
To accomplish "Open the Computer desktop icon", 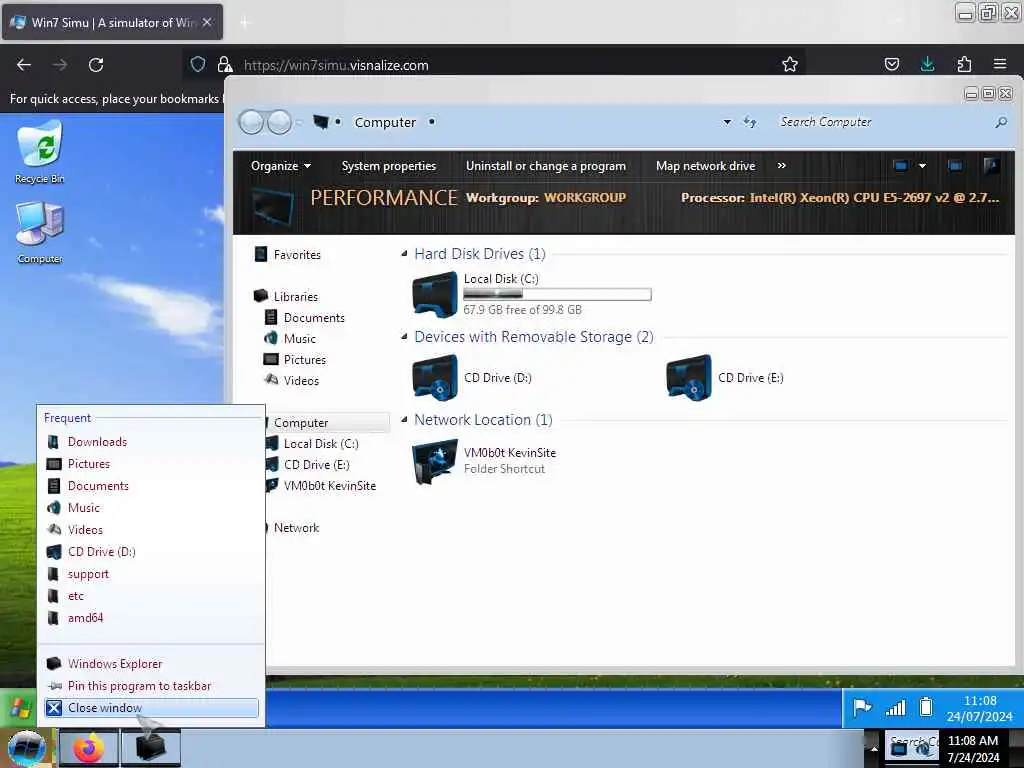I will [40, 232].
